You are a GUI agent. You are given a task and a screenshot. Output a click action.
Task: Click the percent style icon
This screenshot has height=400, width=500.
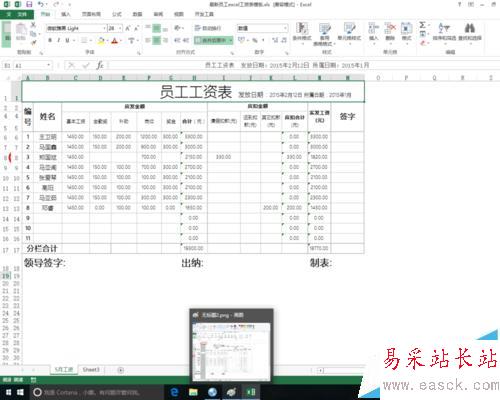pos(255,40)
